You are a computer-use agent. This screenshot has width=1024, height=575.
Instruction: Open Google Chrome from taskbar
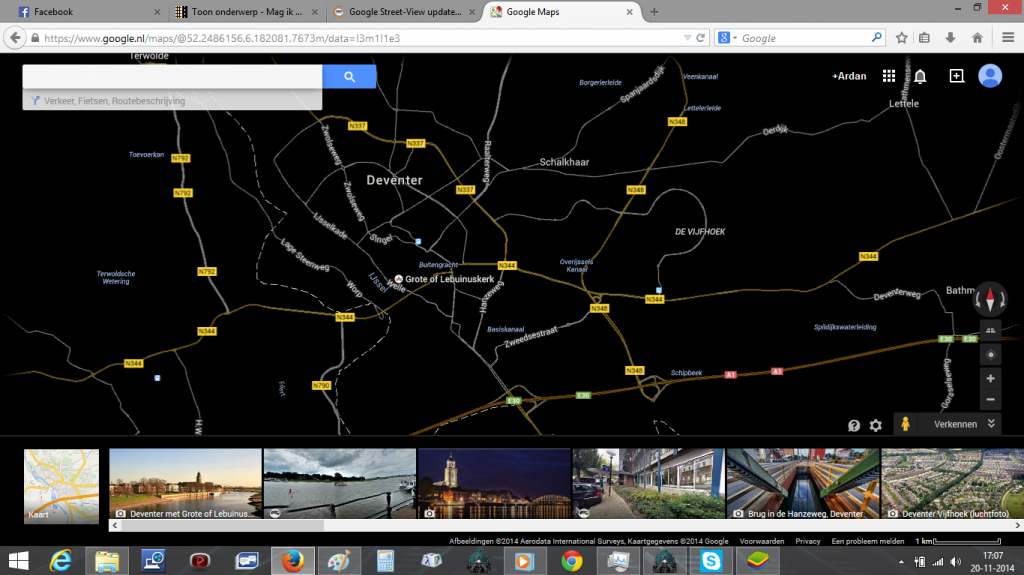point(571,561)
